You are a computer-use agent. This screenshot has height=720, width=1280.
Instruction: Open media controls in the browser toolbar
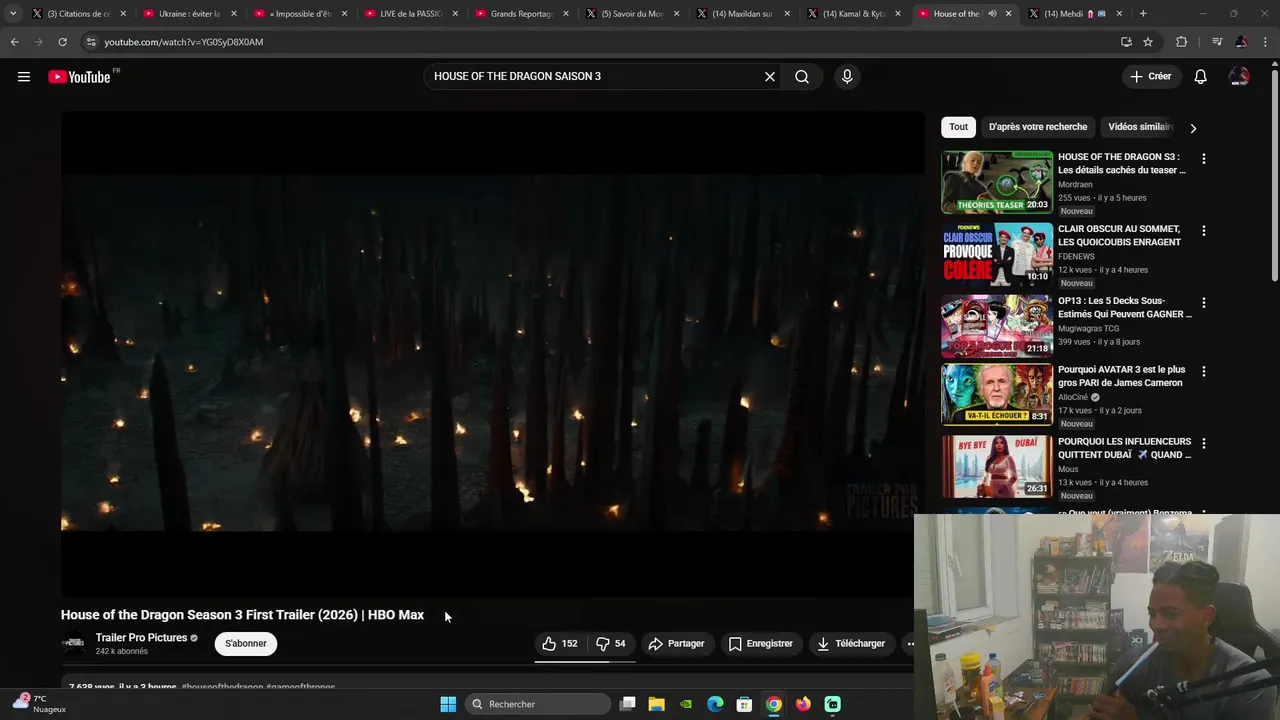tap(1217, 42)
